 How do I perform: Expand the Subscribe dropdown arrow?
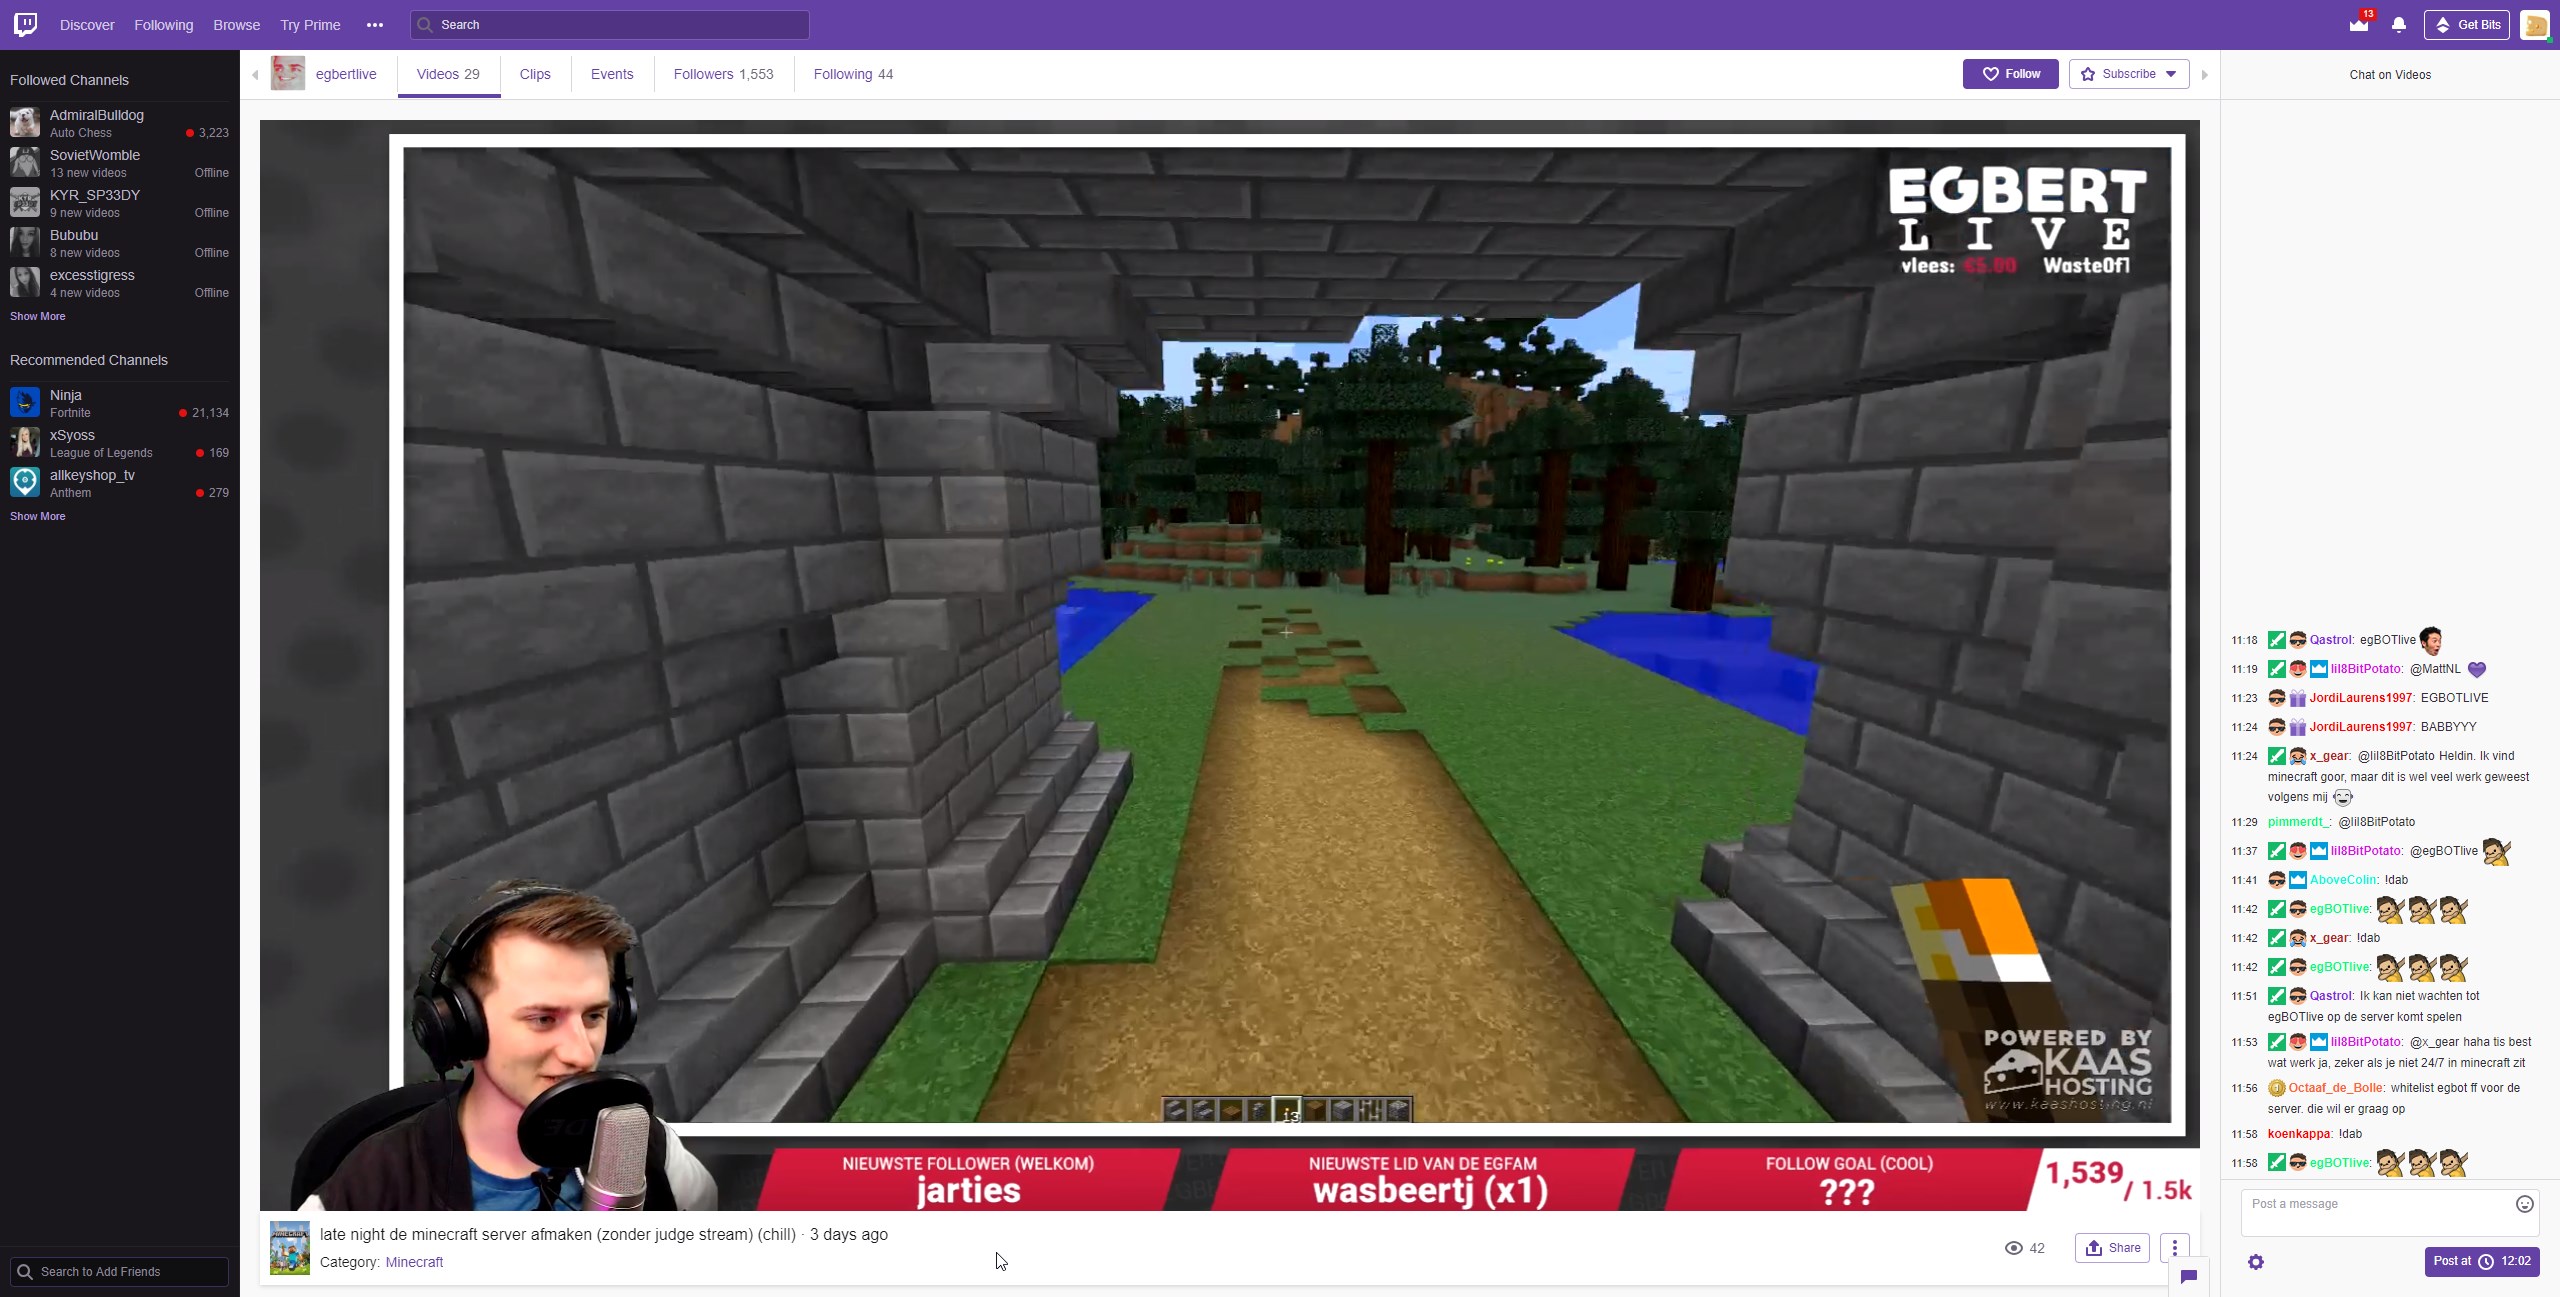coord(2171,74)
